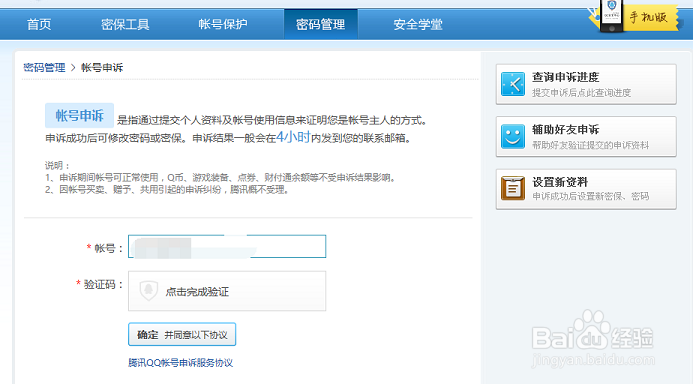The height and width of the screenshot is (384, 693).
Task: Select the 密码管理 tab
Action: [320, 24]
